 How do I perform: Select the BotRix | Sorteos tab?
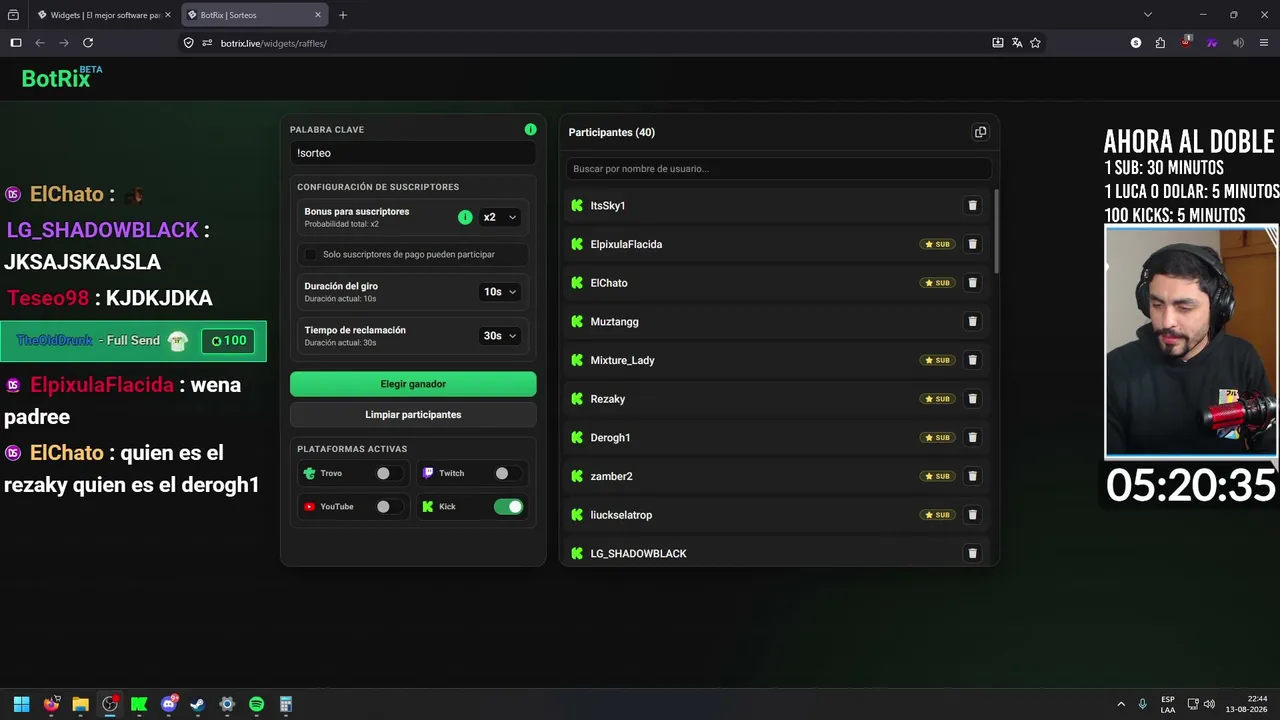click(x=255, y=15)
